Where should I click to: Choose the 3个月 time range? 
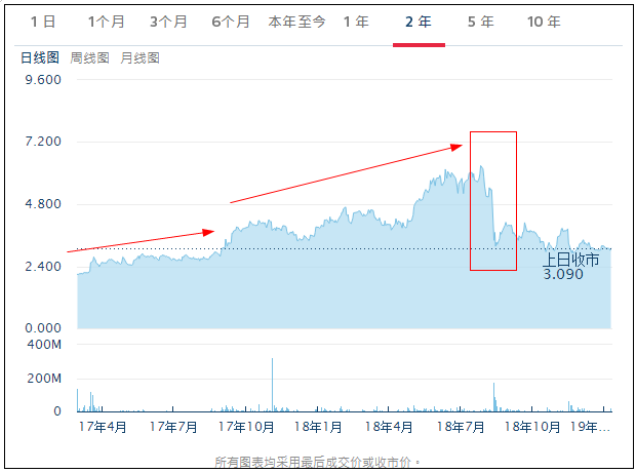pos(168,22)
